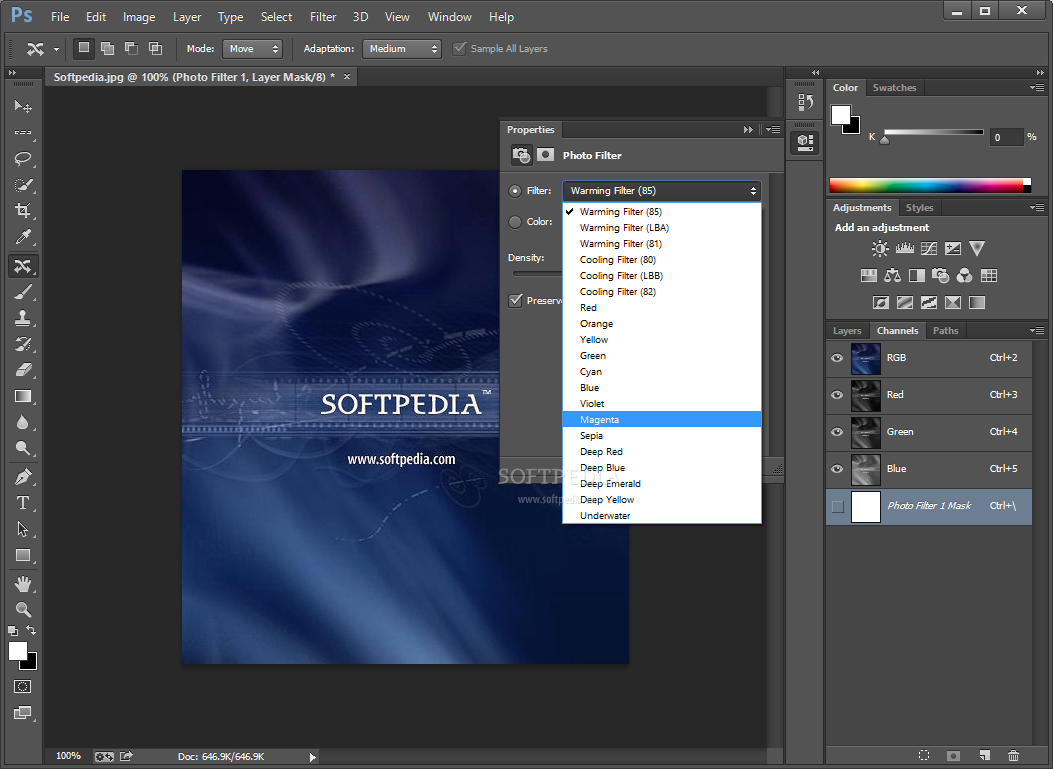Delete current channel trash icon

pos(1013,756)
